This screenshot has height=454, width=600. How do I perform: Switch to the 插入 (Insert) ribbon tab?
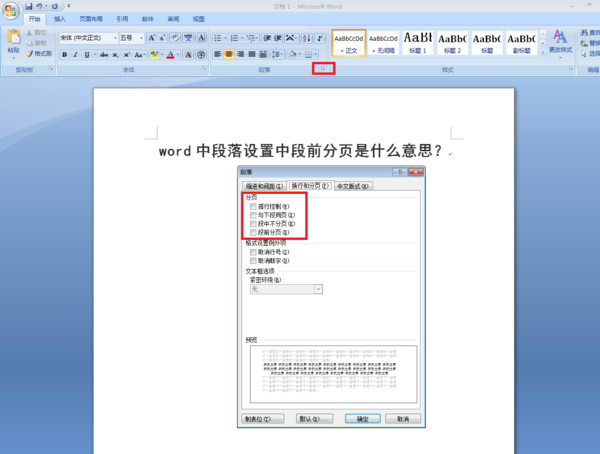(x=60, y=19)
